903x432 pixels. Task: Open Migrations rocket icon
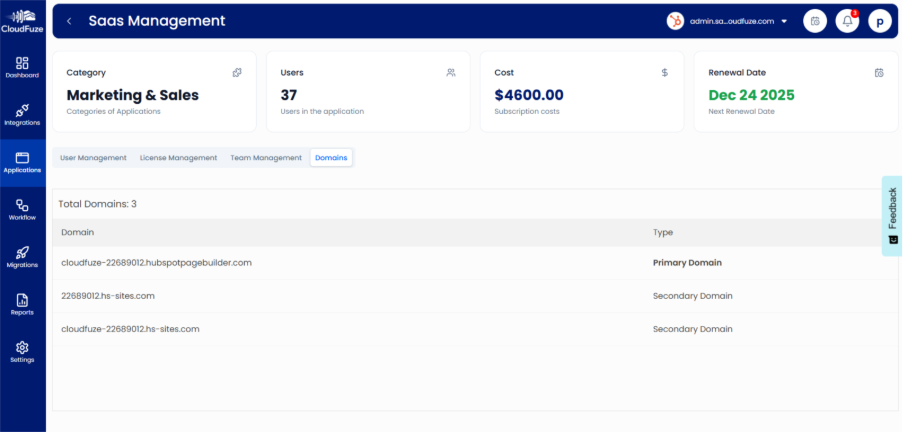click(x=22, y=252)
